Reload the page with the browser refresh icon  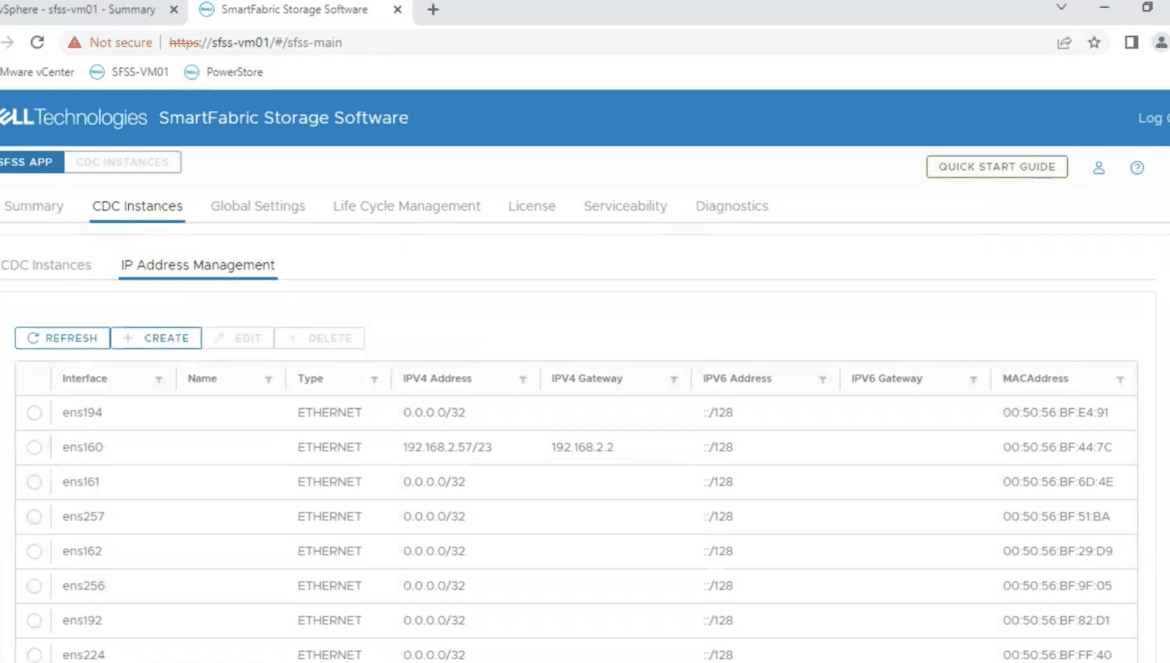pyautogui.click(x=37, y=43)
